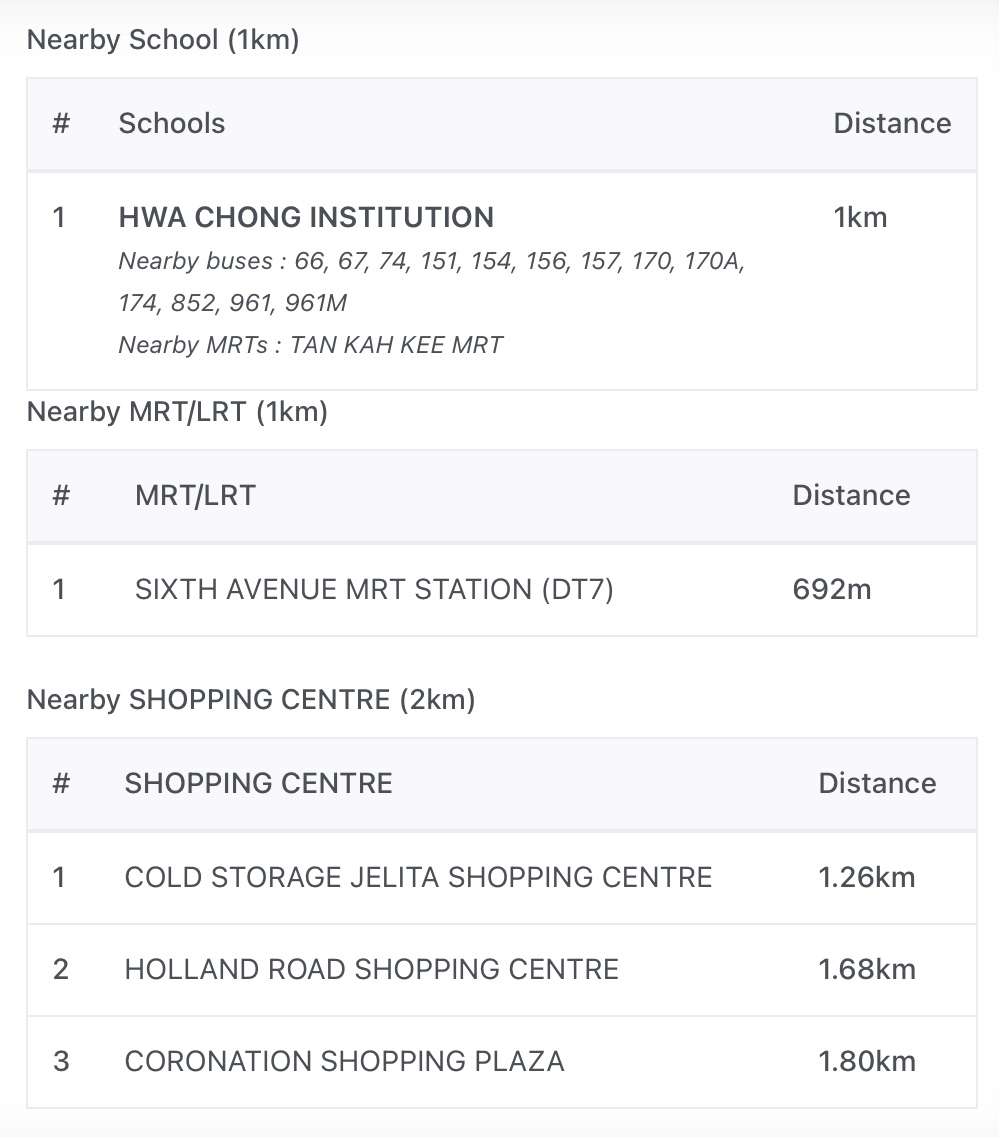This screenshot has height=1137, width=999.
Task: Select the MRT/LRT column header
Action: point(195,495)
